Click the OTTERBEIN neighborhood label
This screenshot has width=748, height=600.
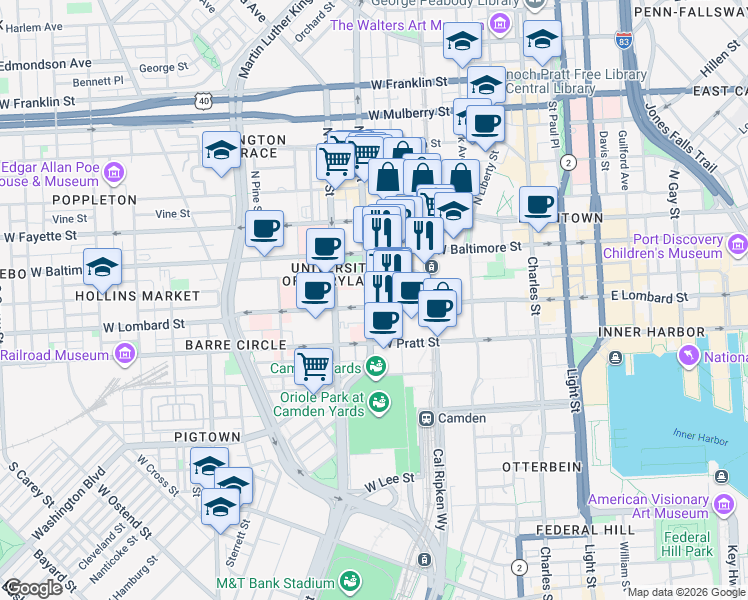click(x=542, y=466)
